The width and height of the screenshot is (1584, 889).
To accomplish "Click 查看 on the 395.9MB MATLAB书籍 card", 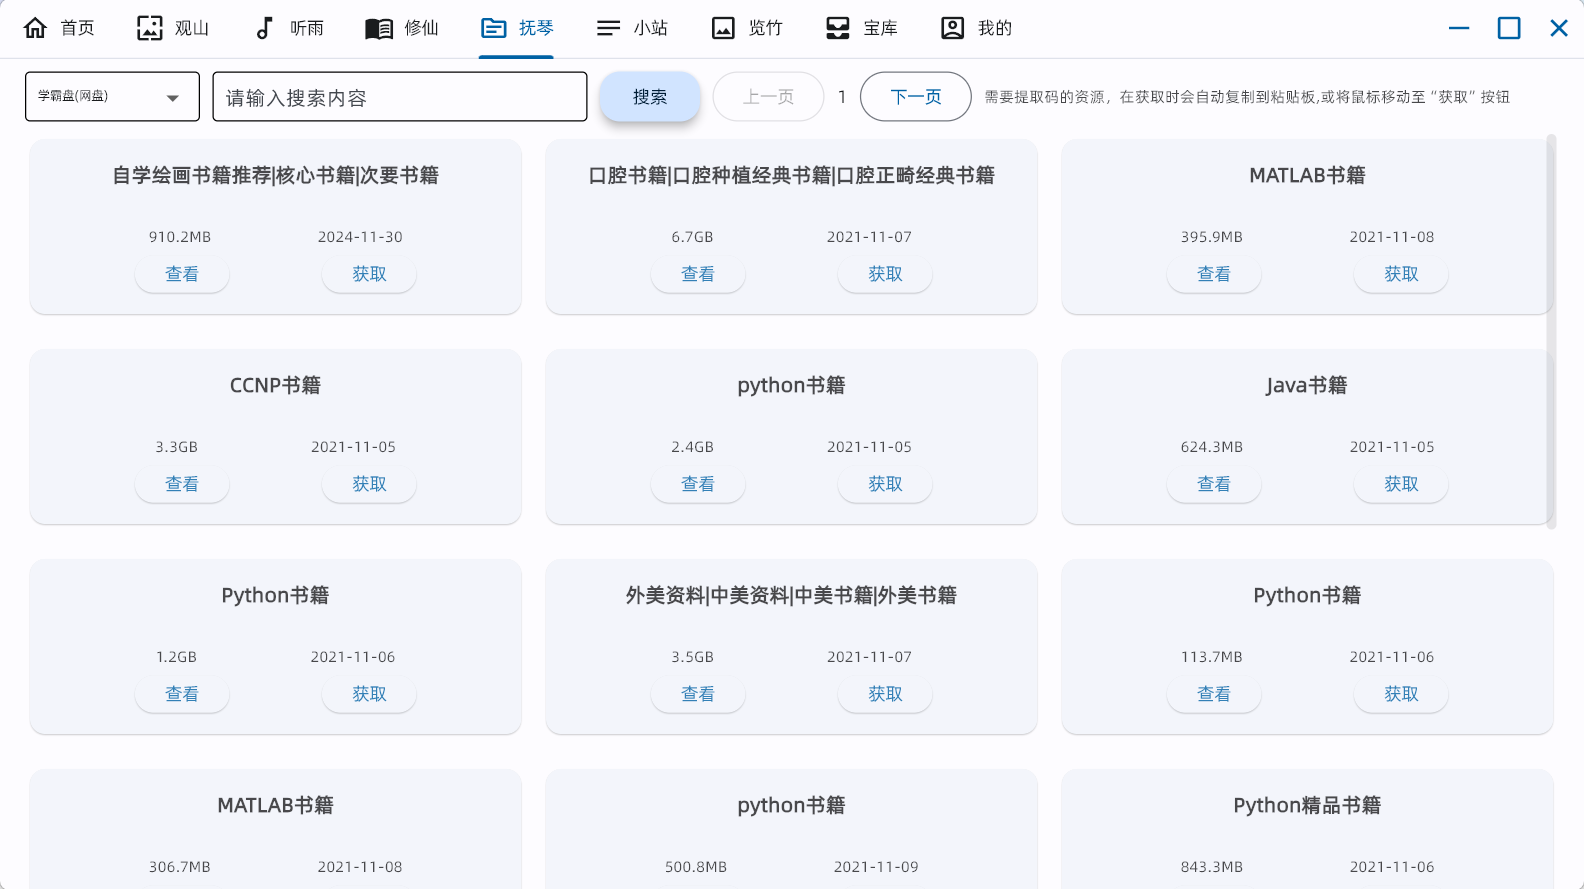I will (1214, 274).
